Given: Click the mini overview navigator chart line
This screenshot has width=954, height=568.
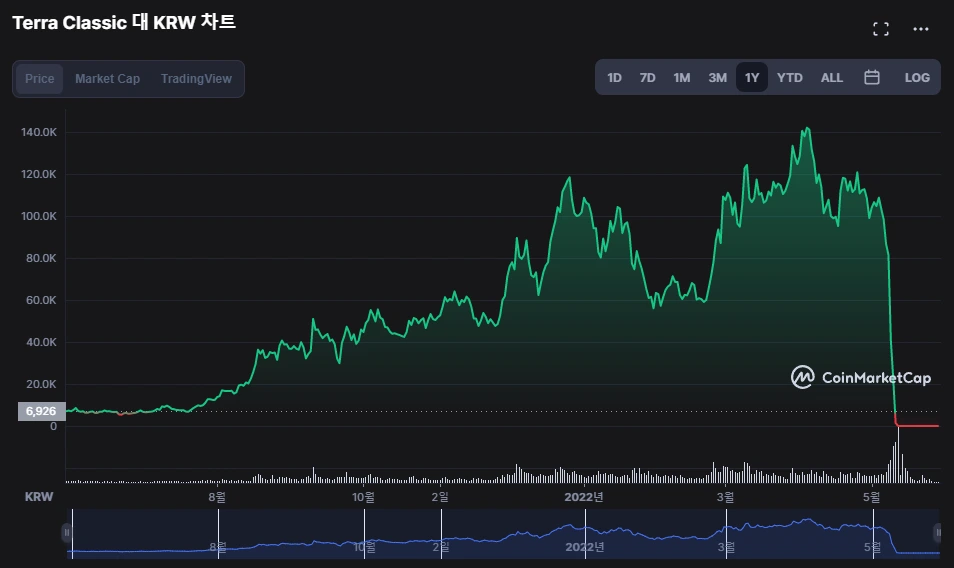Looking at the screenshot, I should [505, 534].
